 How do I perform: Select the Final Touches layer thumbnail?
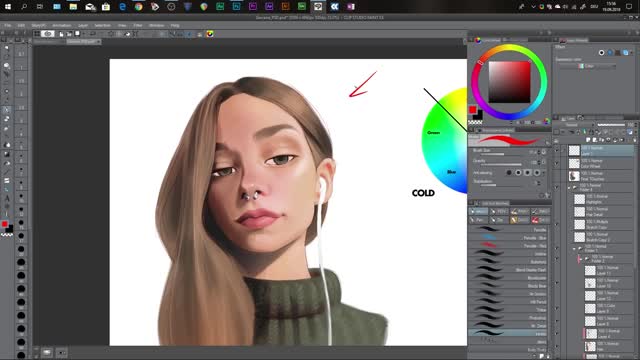574,176
